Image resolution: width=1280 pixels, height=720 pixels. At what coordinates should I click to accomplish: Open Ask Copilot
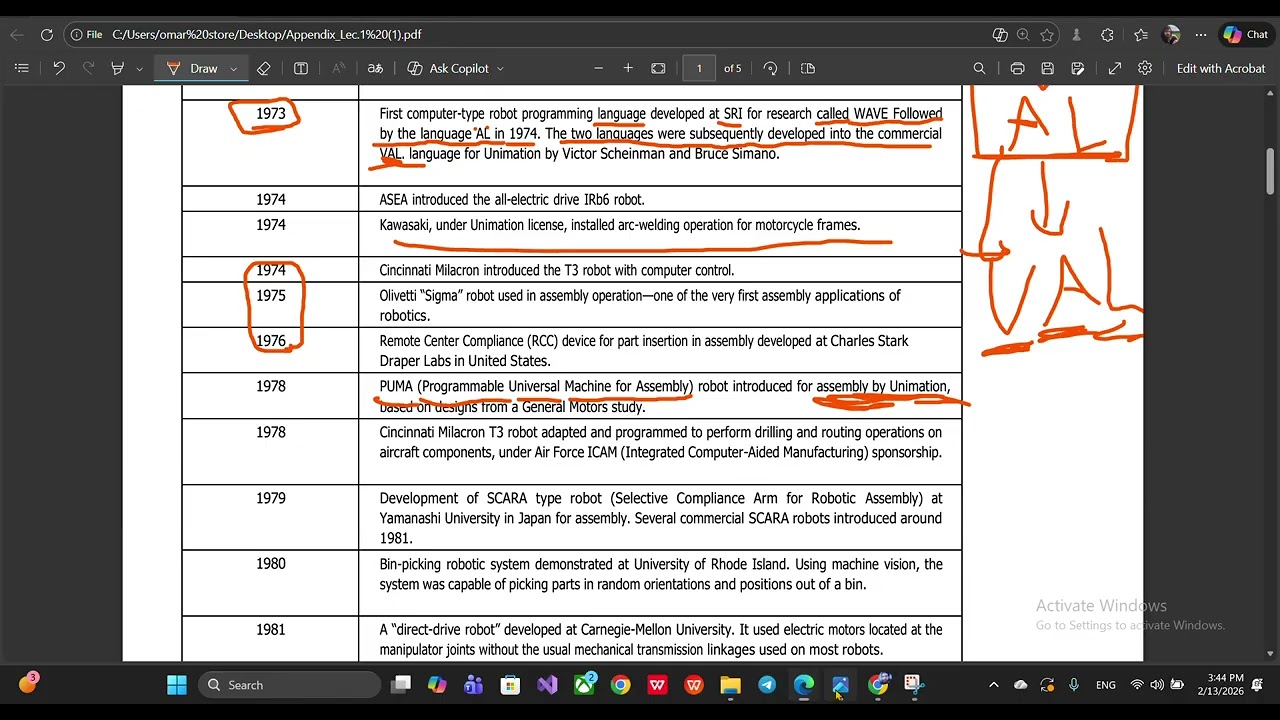click(x=448, y=68)
